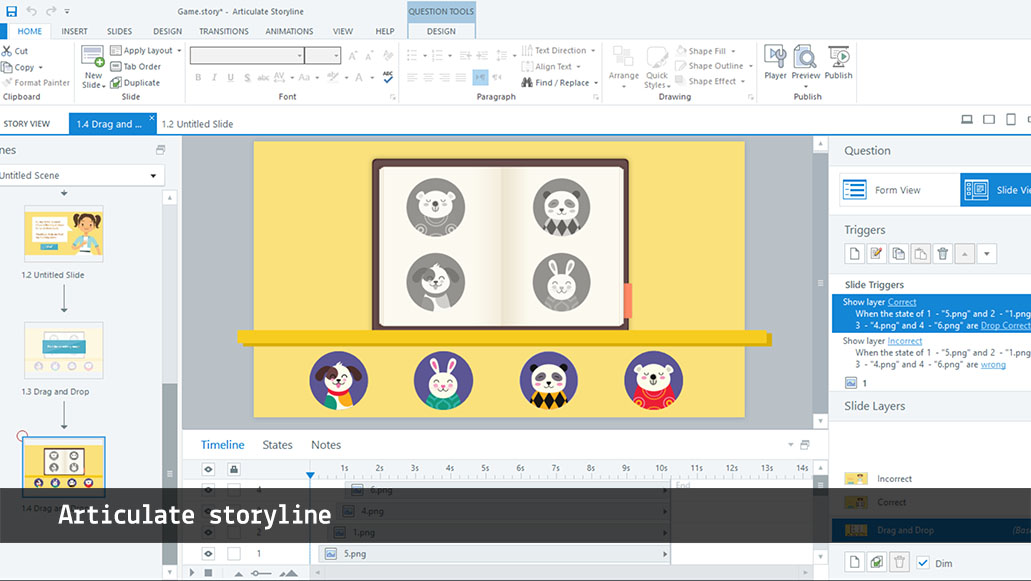Click the timeline zoom slider

coord(260,573)
